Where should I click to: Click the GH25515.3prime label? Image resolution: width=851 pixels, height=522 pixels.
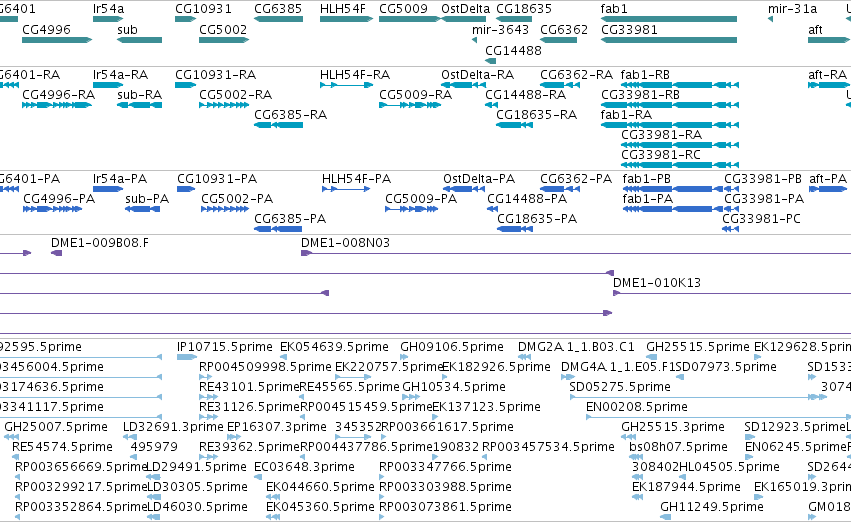672,426
